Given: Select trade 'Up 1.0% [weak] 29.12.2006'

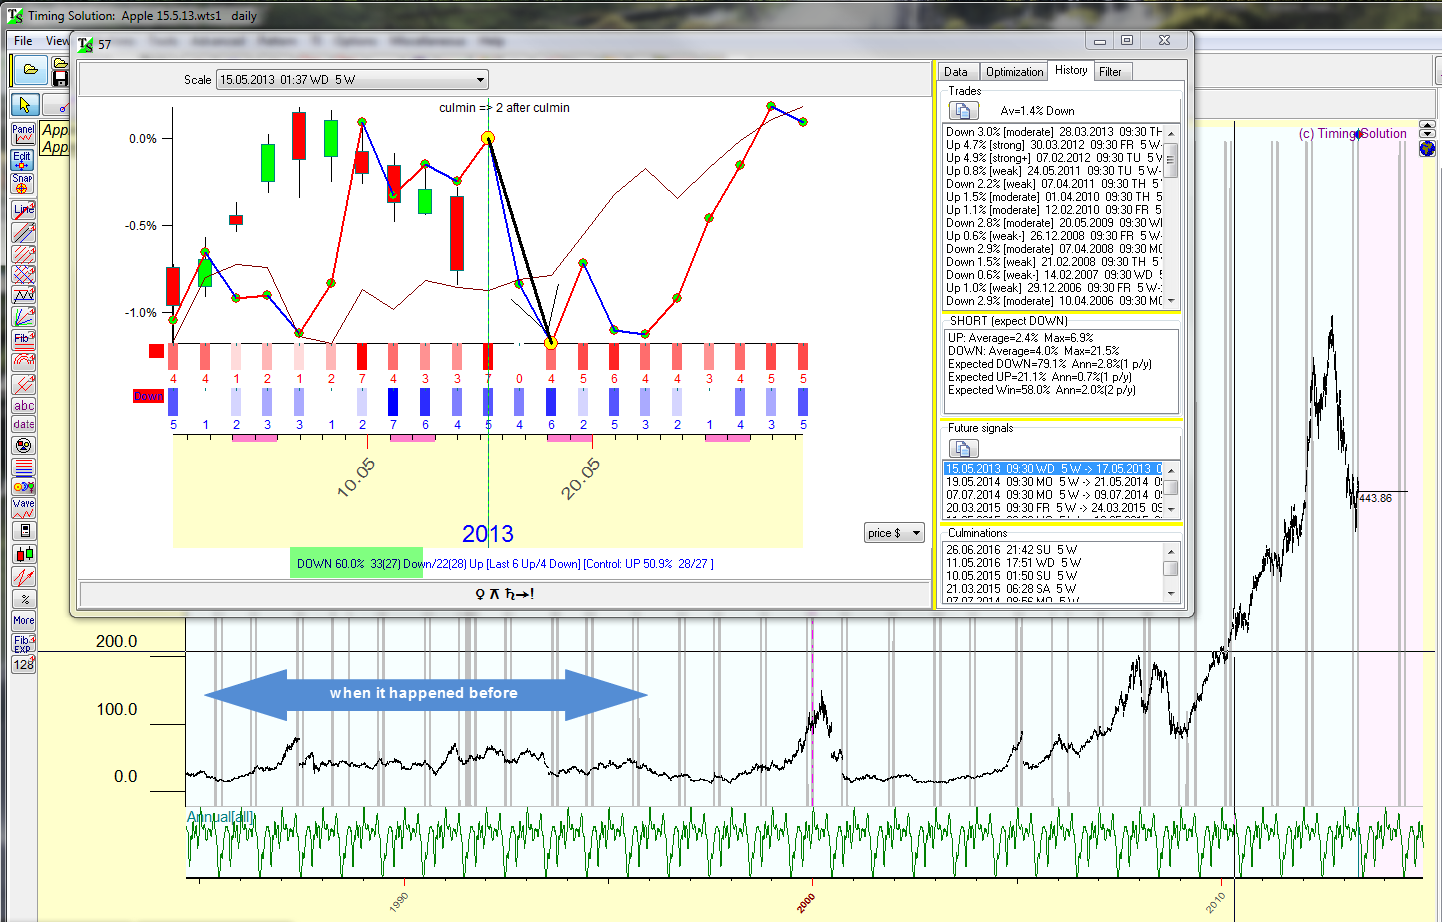Looking at the screenshot, I should (x=1053, y=288).
